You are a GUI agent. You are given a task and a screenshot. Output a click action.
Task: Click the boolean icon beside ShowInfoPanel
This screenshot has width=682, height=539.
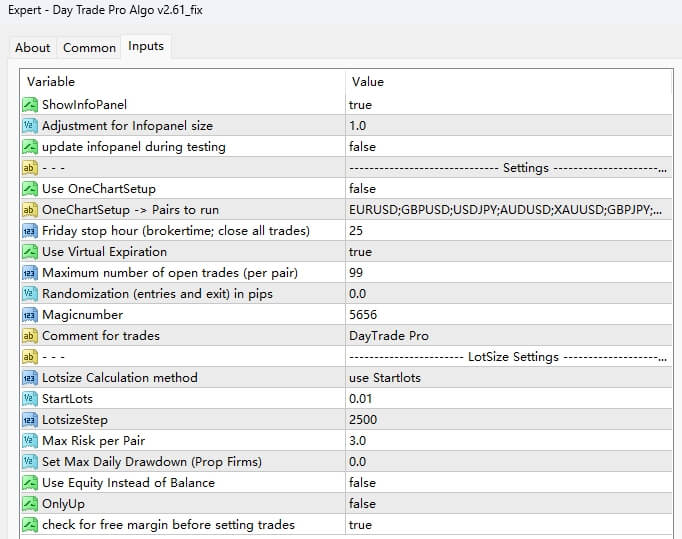click(x=29, y=105)
